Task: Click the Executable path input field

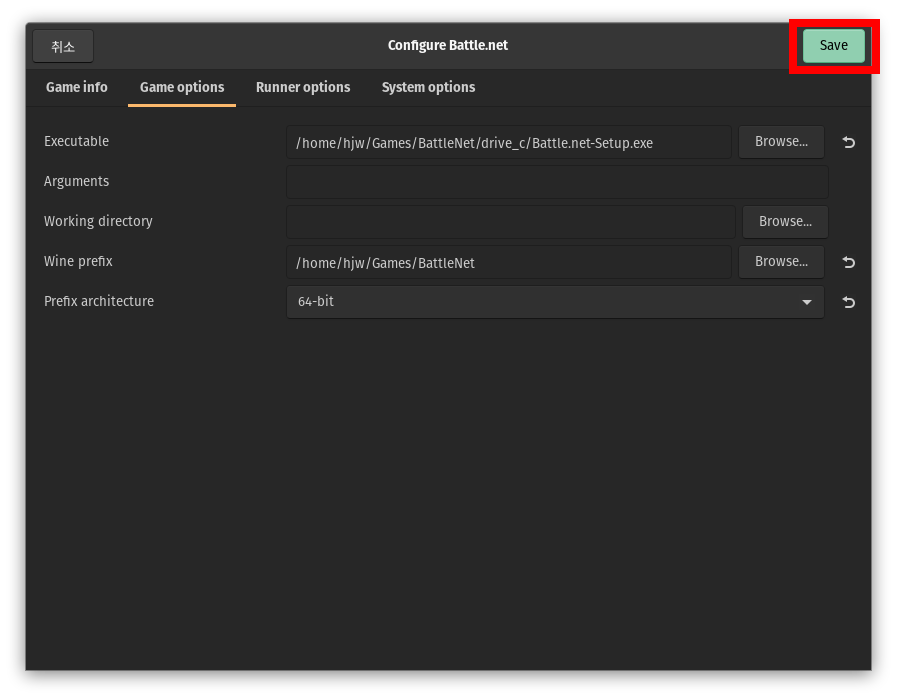Action: (x=509, y=142)
